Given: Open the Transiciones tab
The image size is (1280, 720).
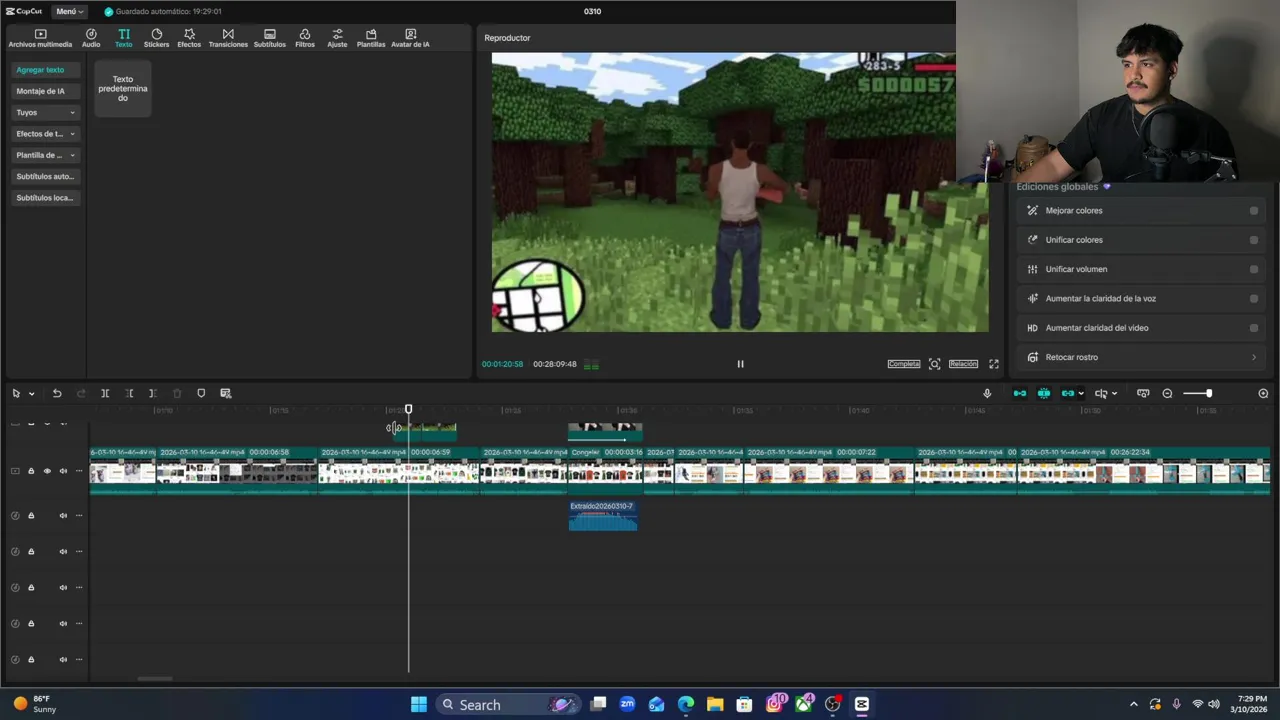Looking at the screenshot, I should pos(228,38).
